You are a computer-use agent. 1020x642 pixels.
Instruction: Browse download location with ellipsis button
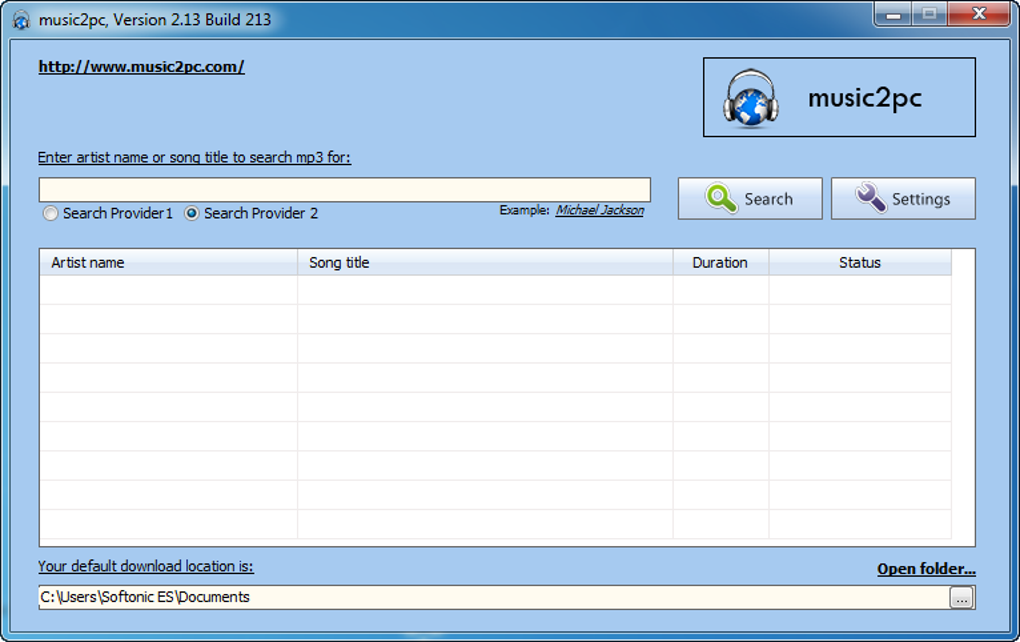tap(961, 598)
